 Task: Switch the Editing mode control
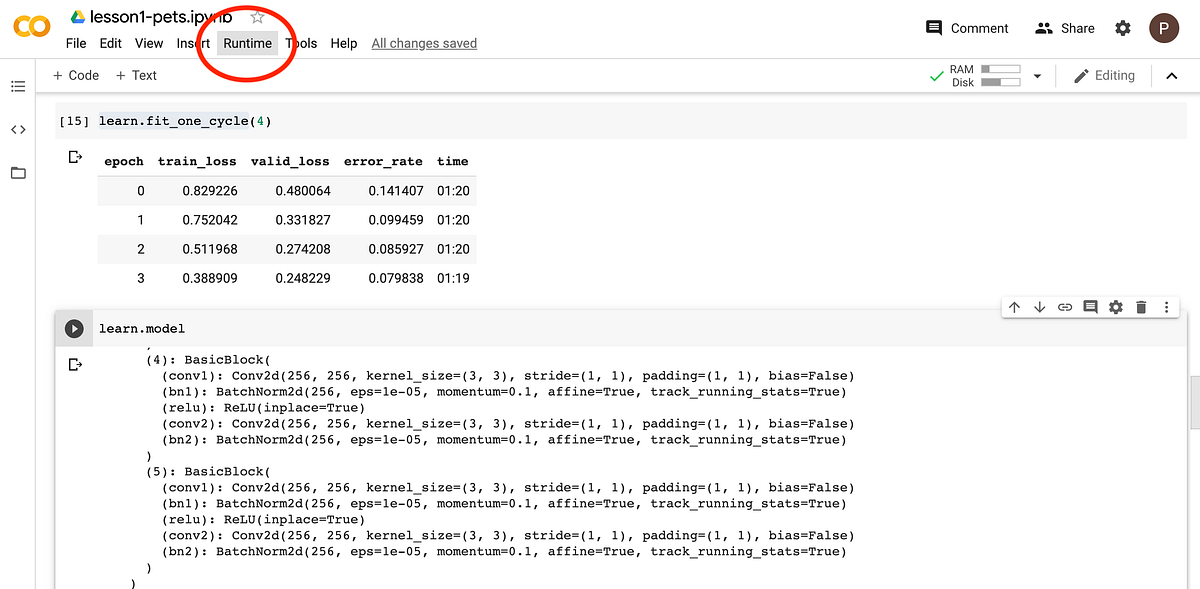[x=1105, y=75]
